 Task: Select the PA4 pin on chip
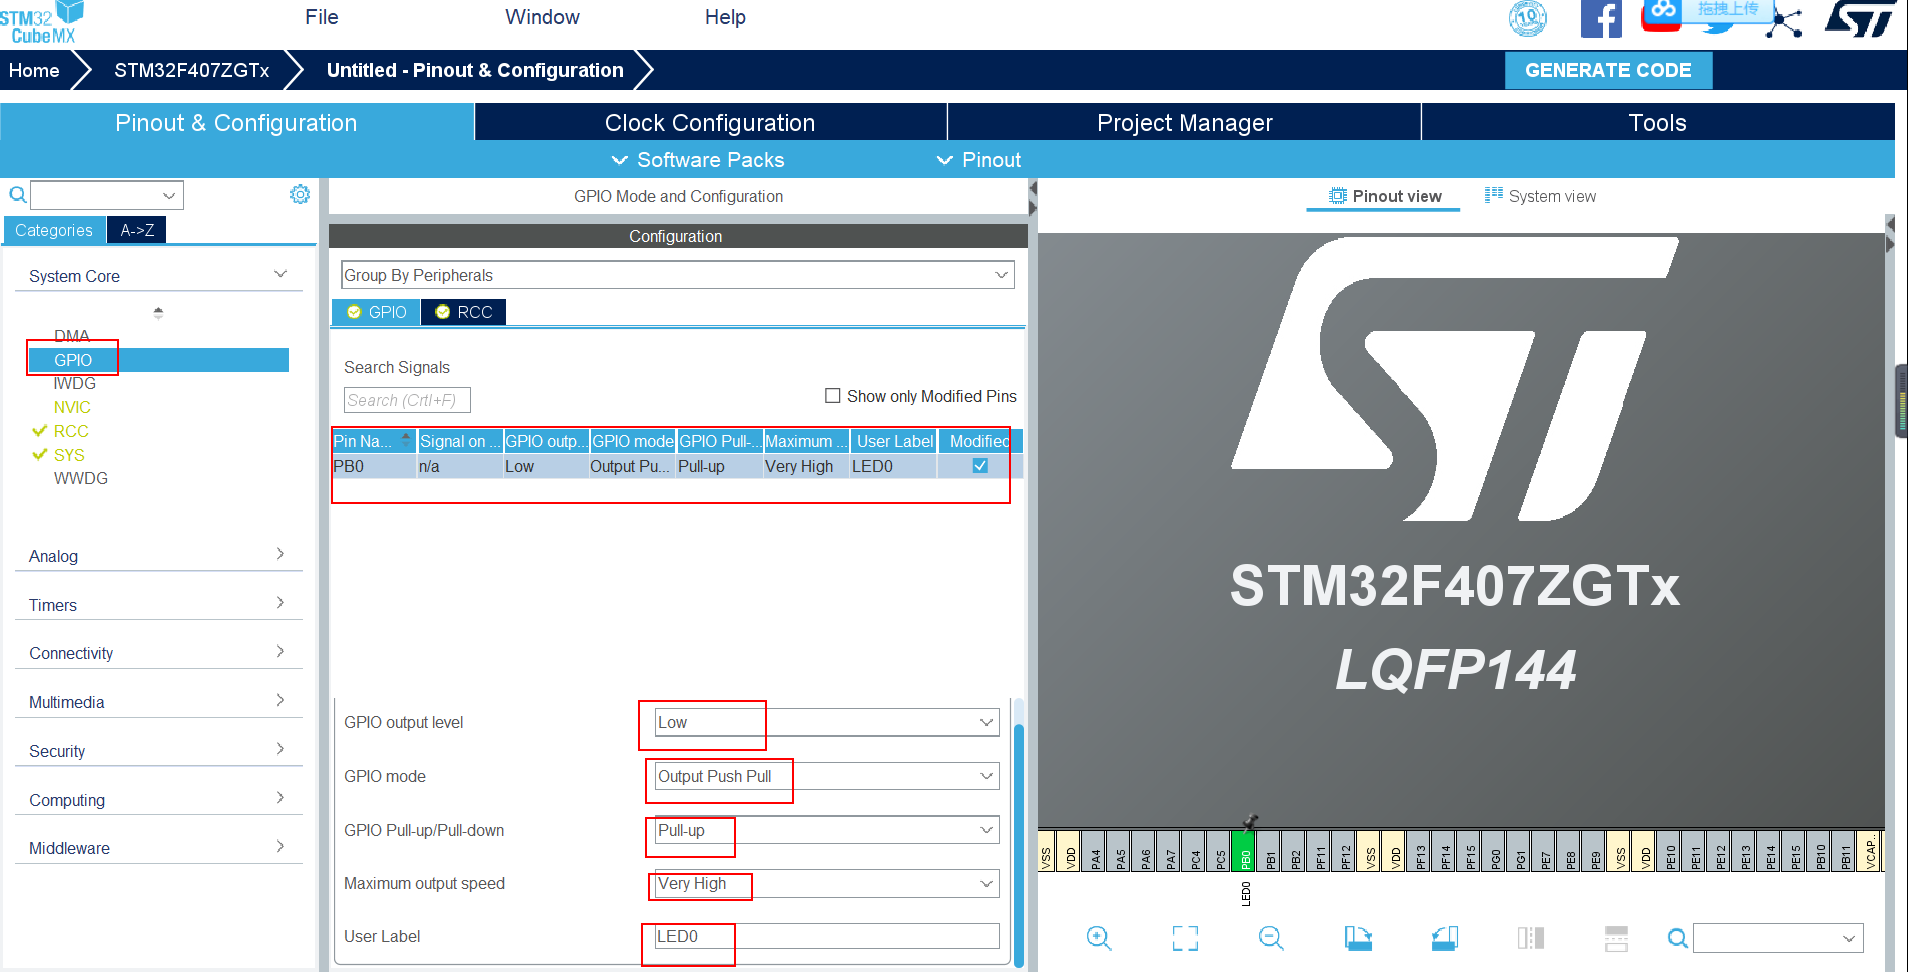[x=1095, y=851]
